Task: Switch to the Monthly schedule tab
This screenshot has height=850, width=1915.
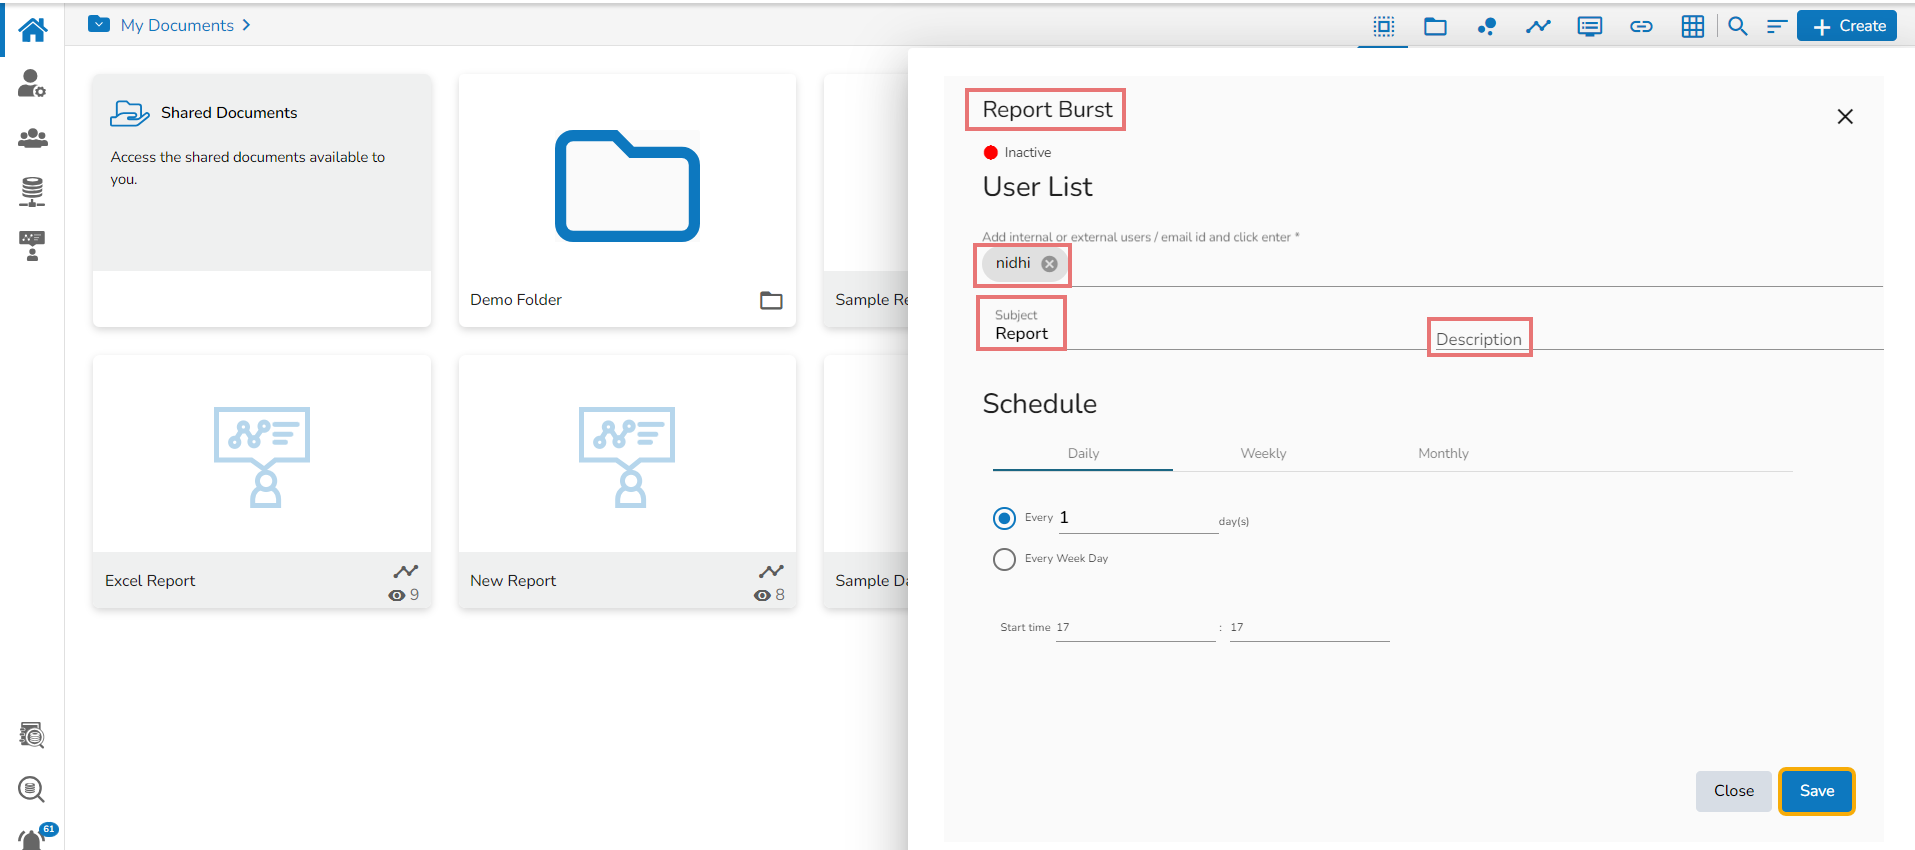Action: [1443, 453]
